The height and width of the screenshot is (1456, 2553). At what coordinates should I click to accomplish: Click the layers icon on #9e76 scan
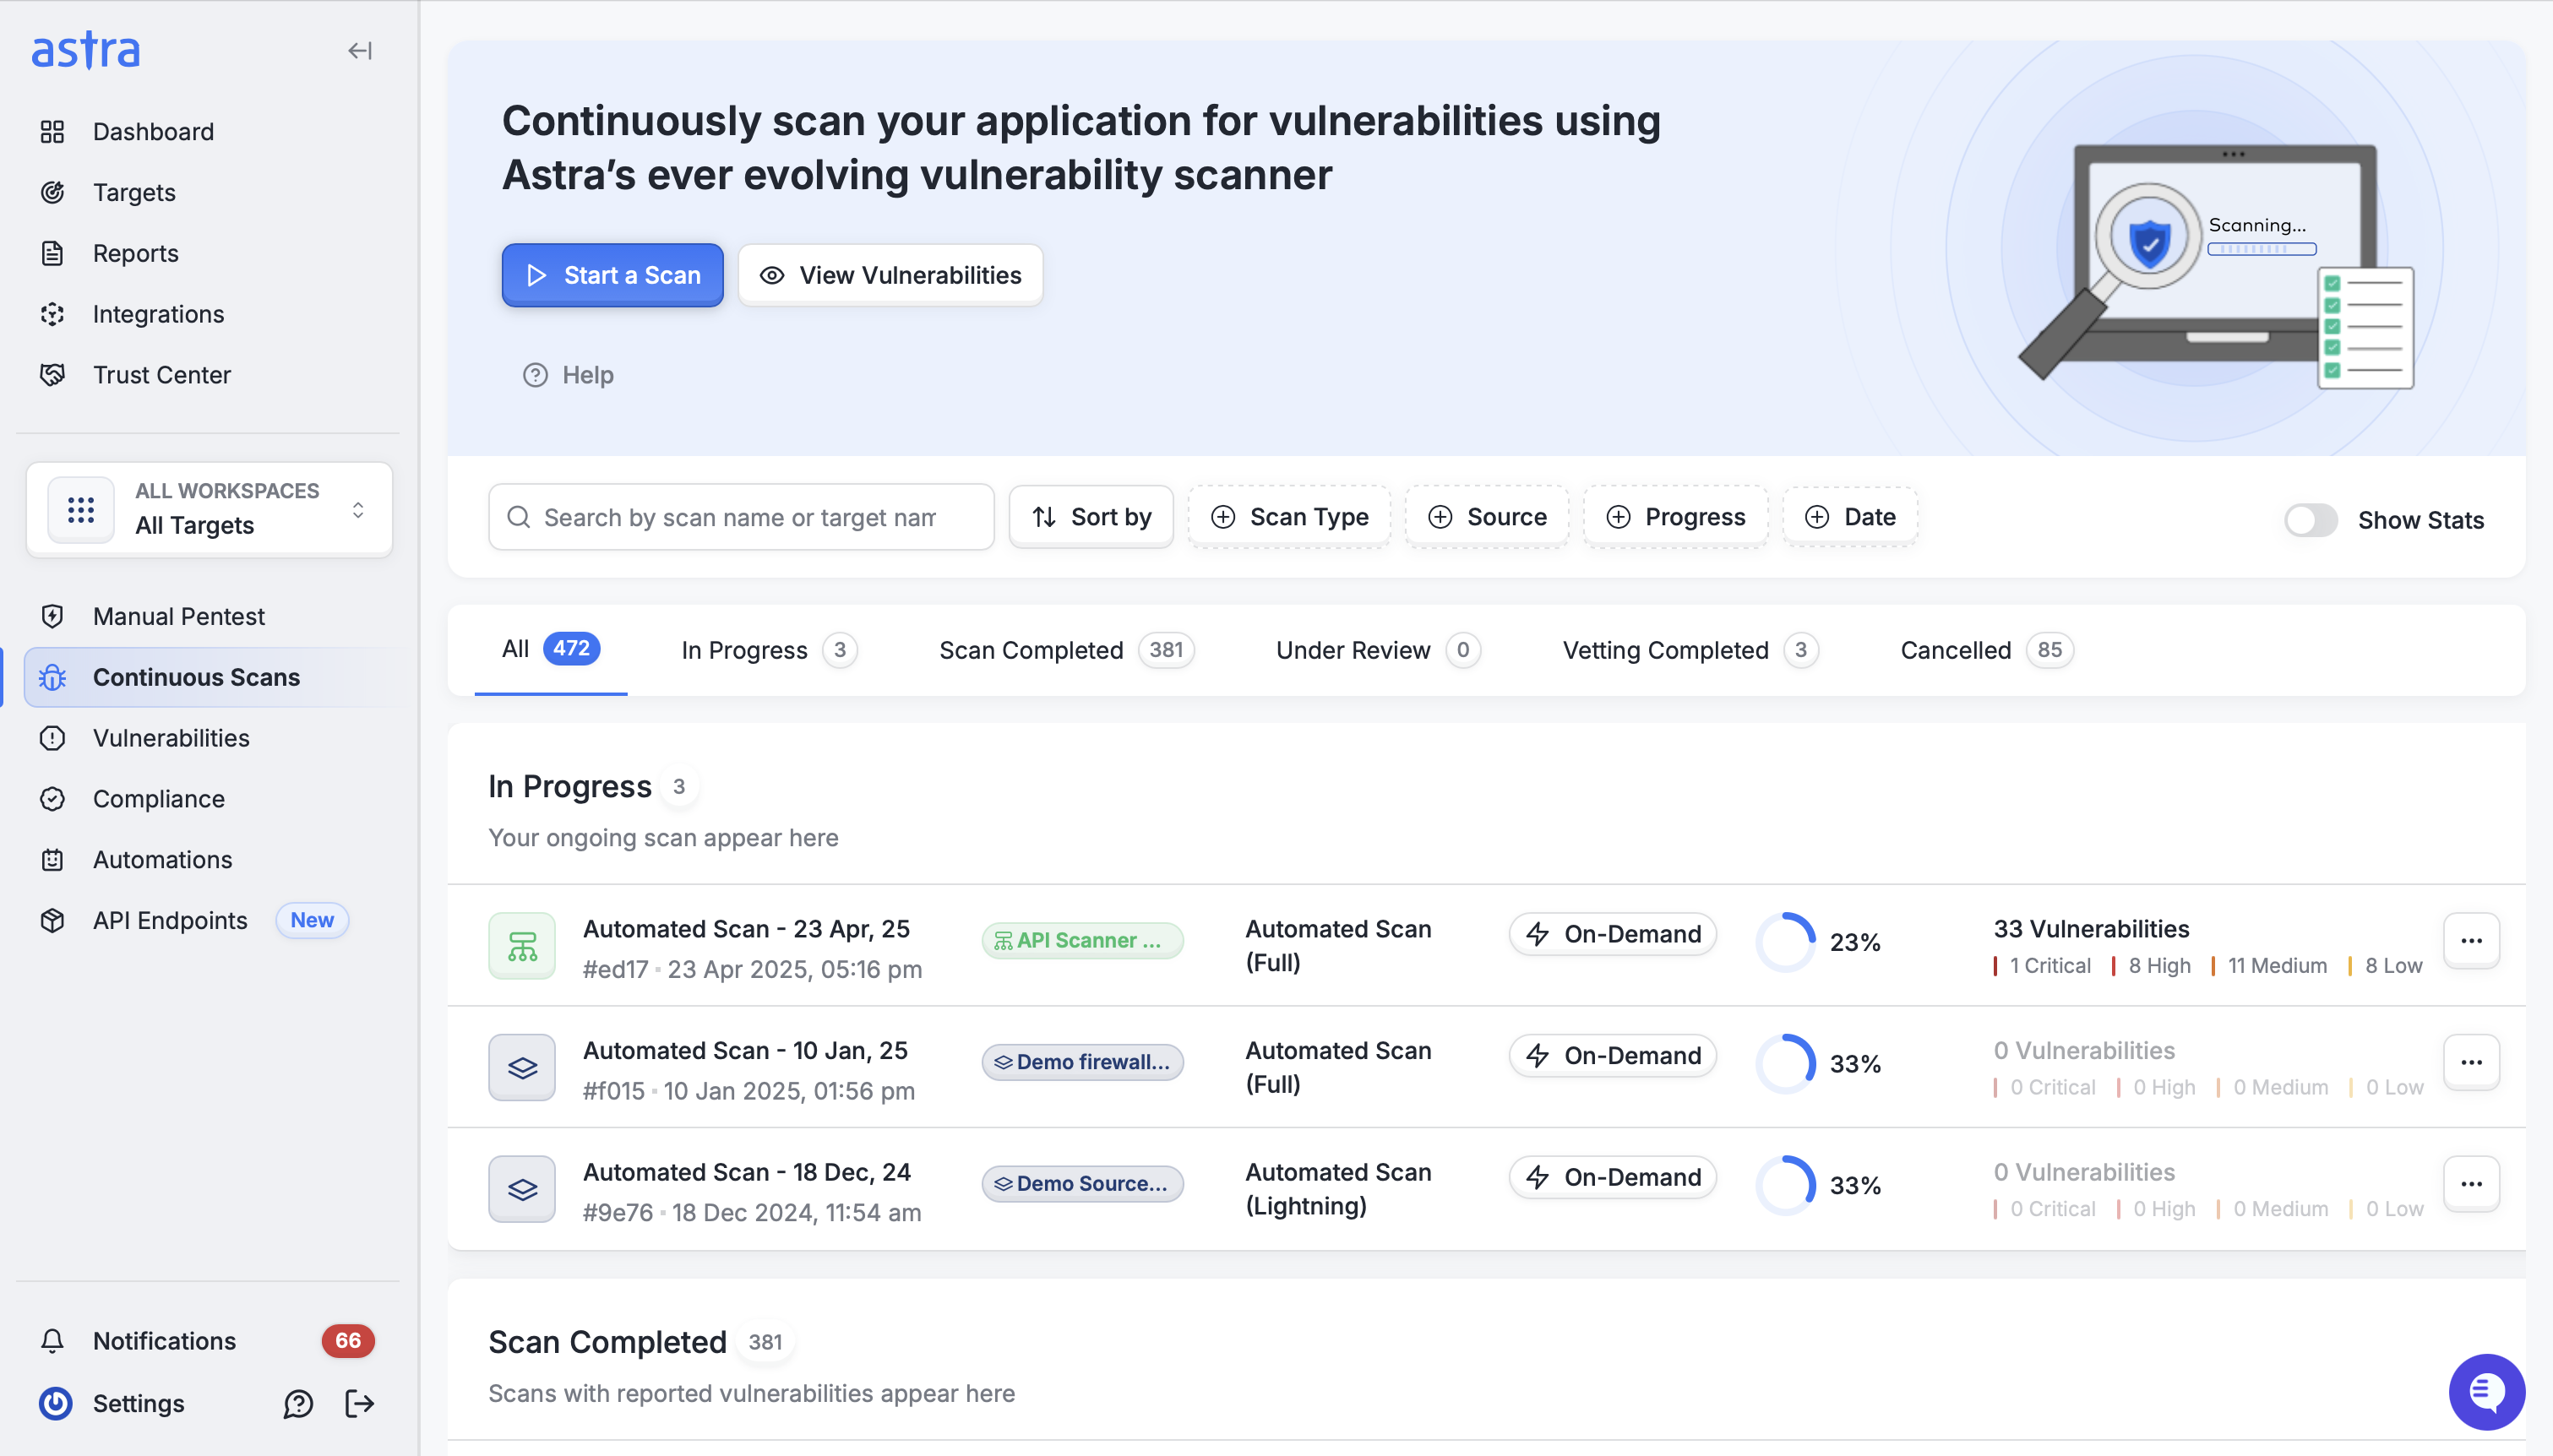[522, 1189]
